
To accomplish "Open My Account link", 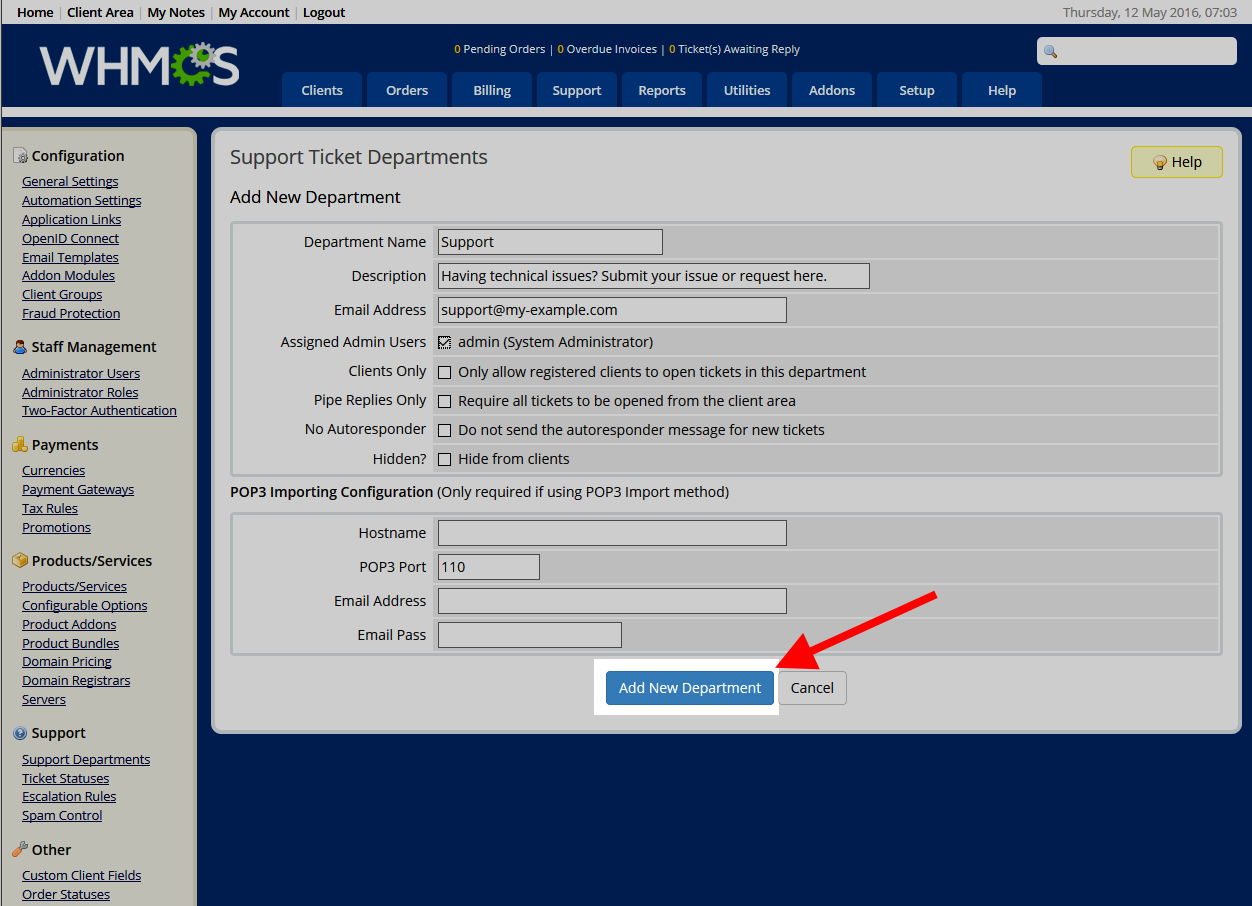I will [254, 12].
